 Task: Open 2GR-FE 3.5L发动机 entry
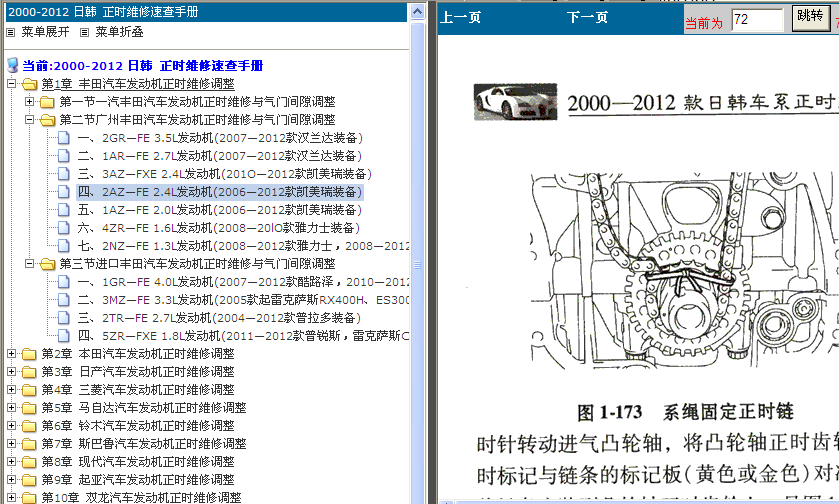click(x=220, y=138)
